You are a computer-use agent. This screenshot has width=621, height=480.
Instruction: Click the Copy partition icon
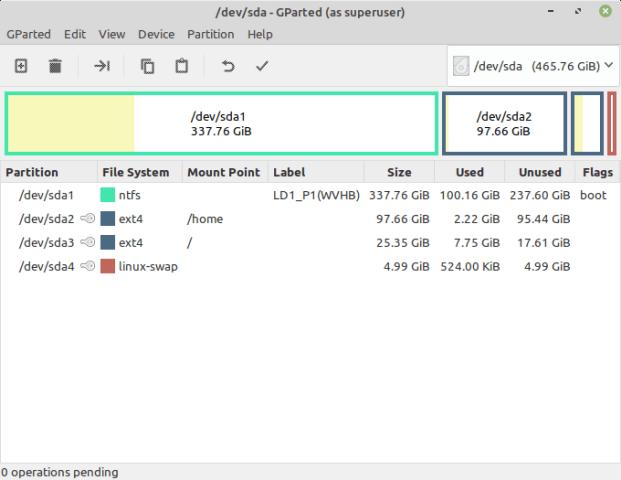click(148, 66)
